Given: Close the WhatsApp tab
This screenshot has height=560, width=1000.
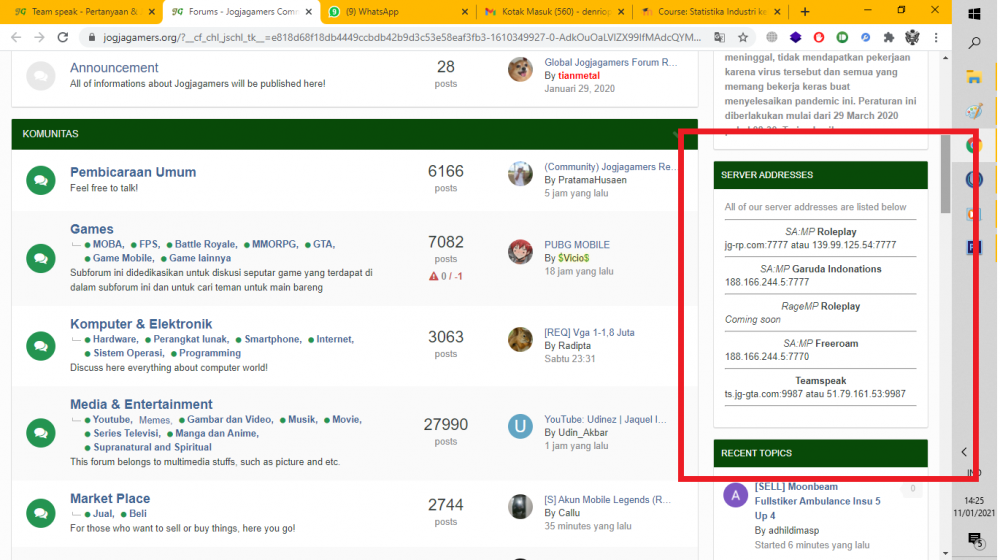Looking at the screenshot, I should [x=464, y=11].
